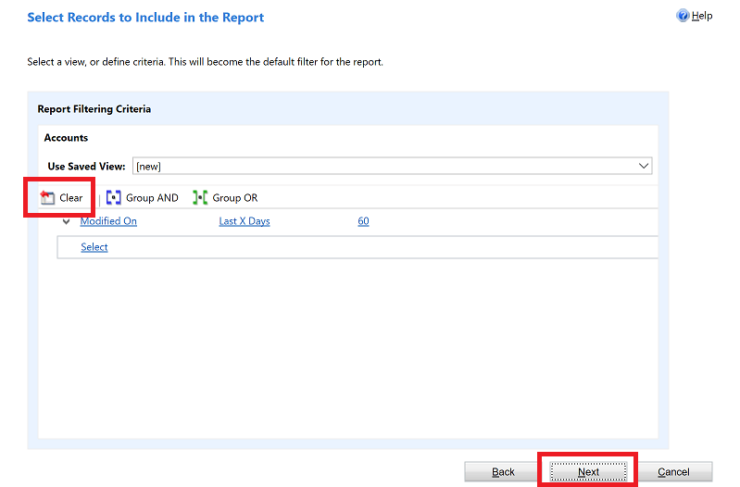
Task: Click the Accounts section heading
Action: pos(66,138)
